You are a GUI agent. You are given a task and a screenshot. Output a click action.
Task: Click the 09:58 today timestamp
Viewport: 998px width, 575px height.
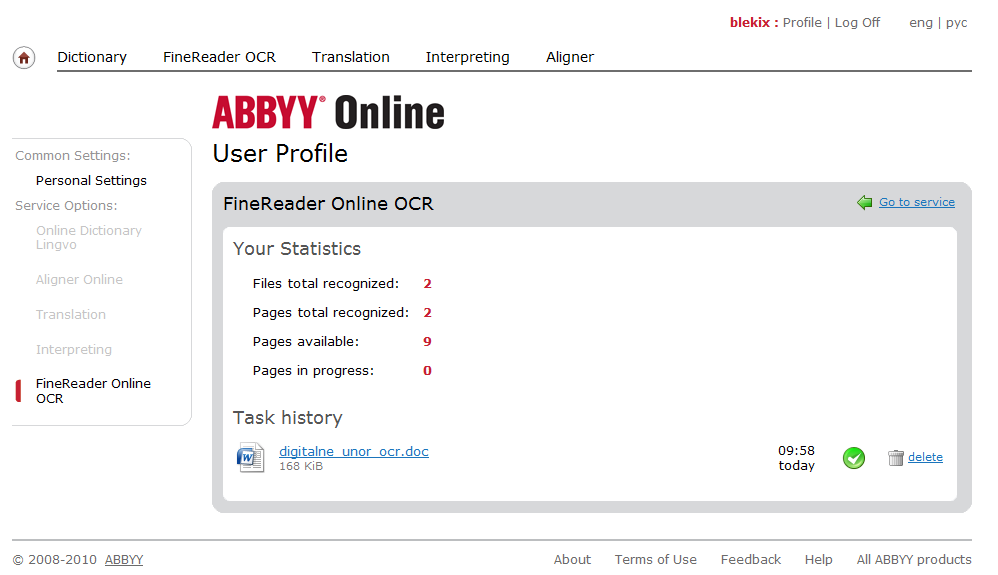(796, 458)
